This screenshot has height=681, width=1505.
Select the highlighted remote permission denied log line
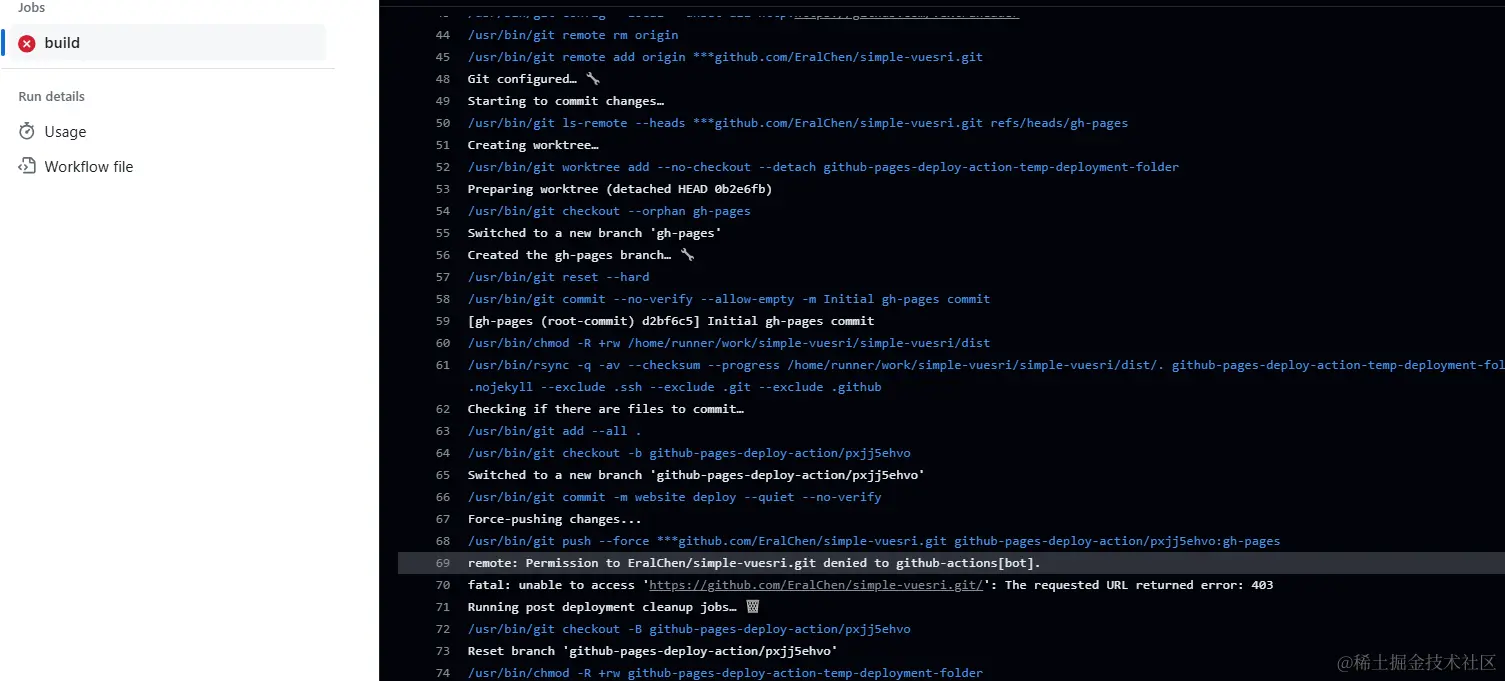click(x=753, y=562)
